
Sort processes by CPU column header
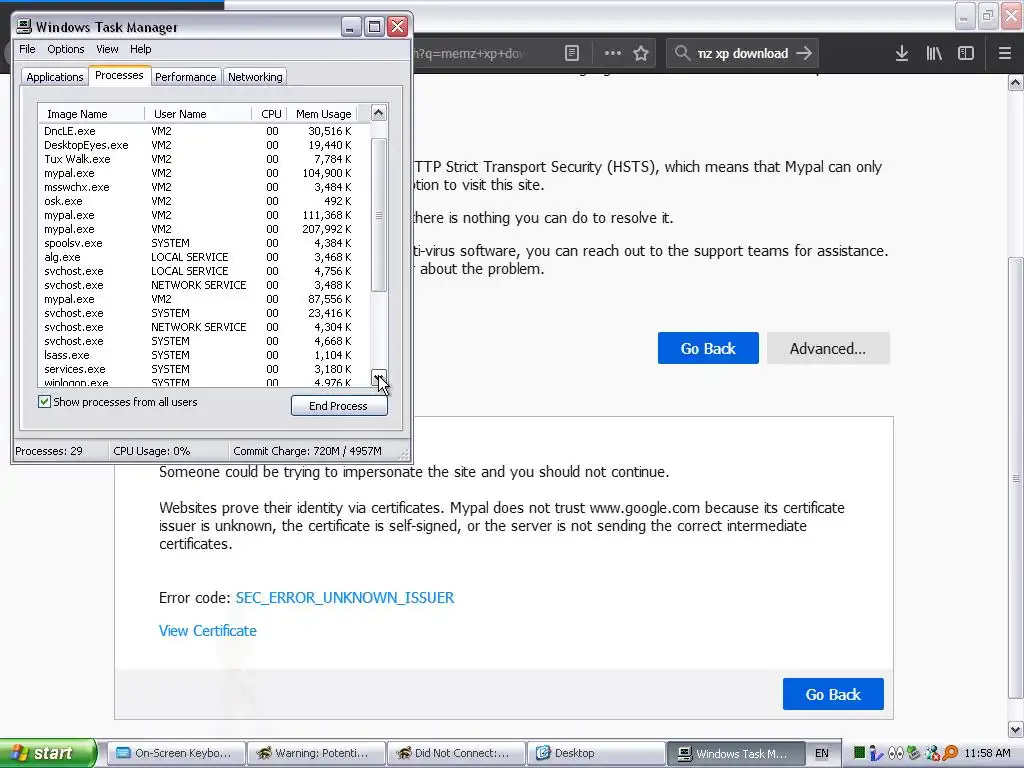[270, 114]
